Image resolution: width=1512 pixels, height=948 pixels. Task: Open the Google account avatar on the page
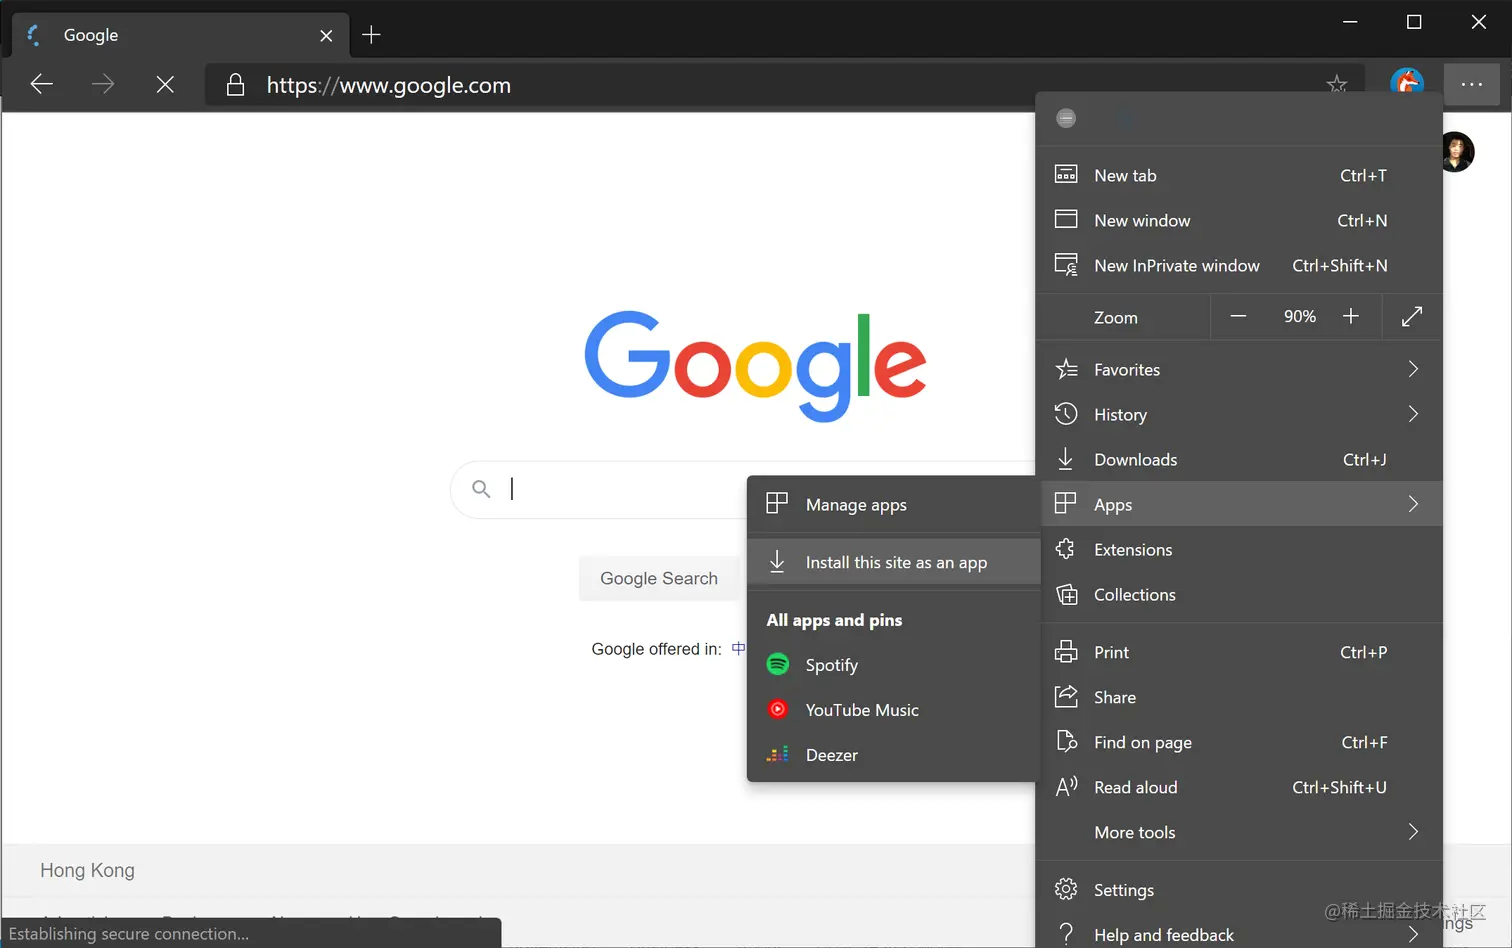point(1457,152)
